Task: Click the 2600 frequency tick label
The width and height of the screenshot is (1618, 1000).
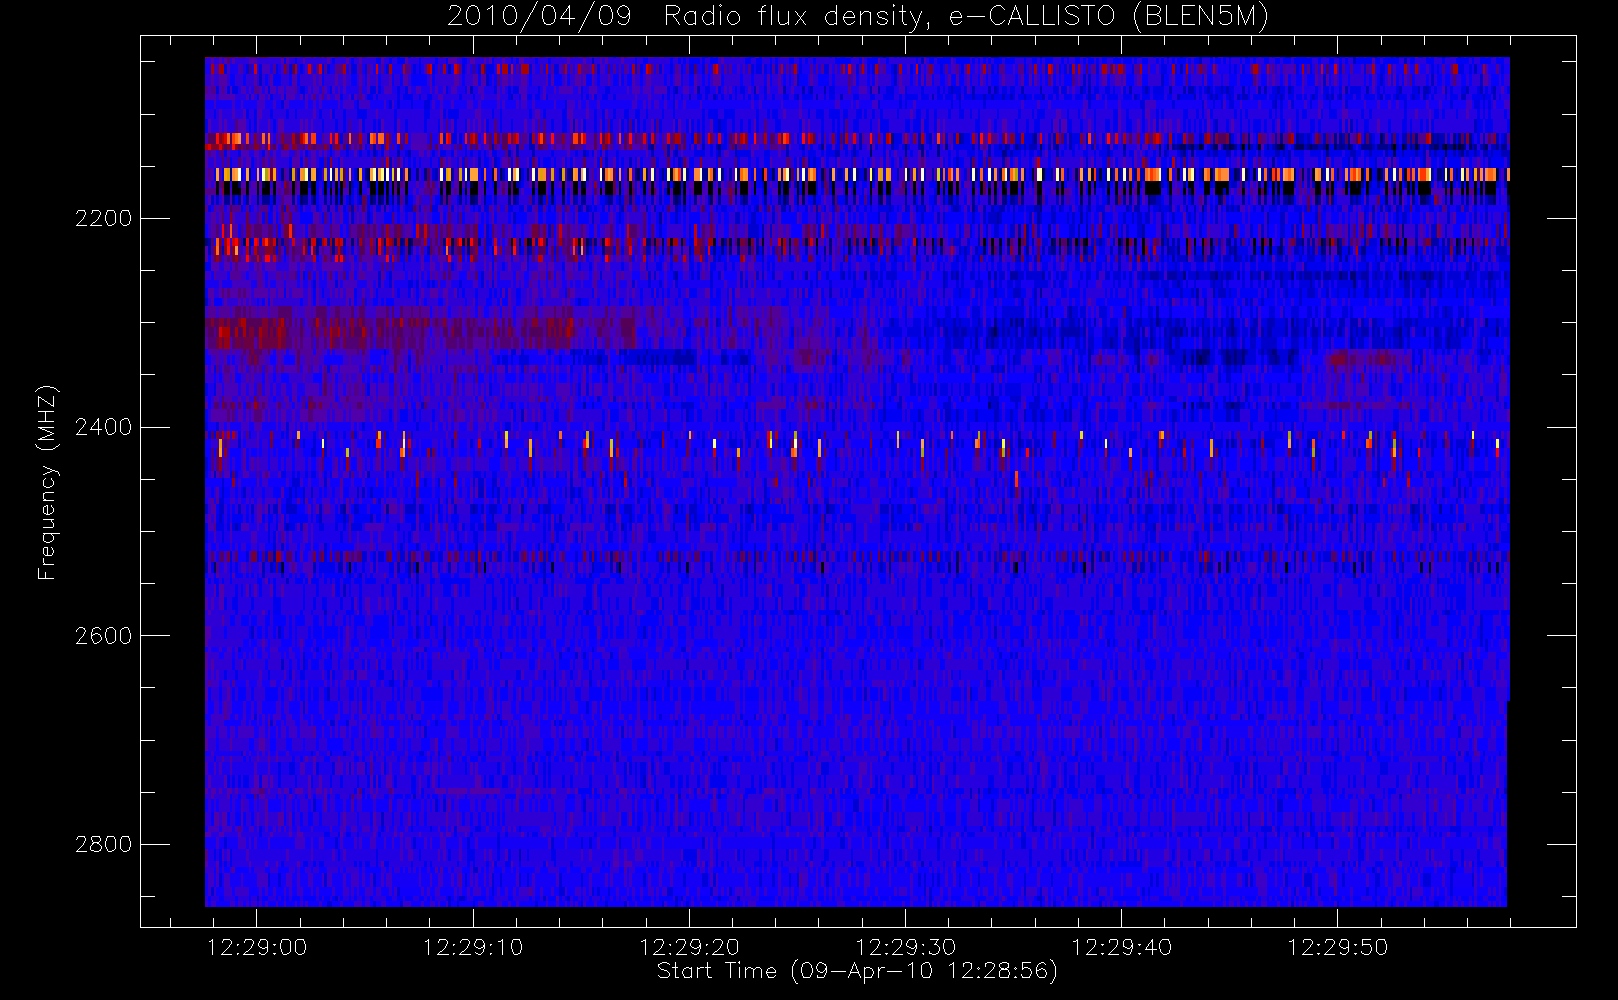Action: pyautogui.click(x=103, y=636)
